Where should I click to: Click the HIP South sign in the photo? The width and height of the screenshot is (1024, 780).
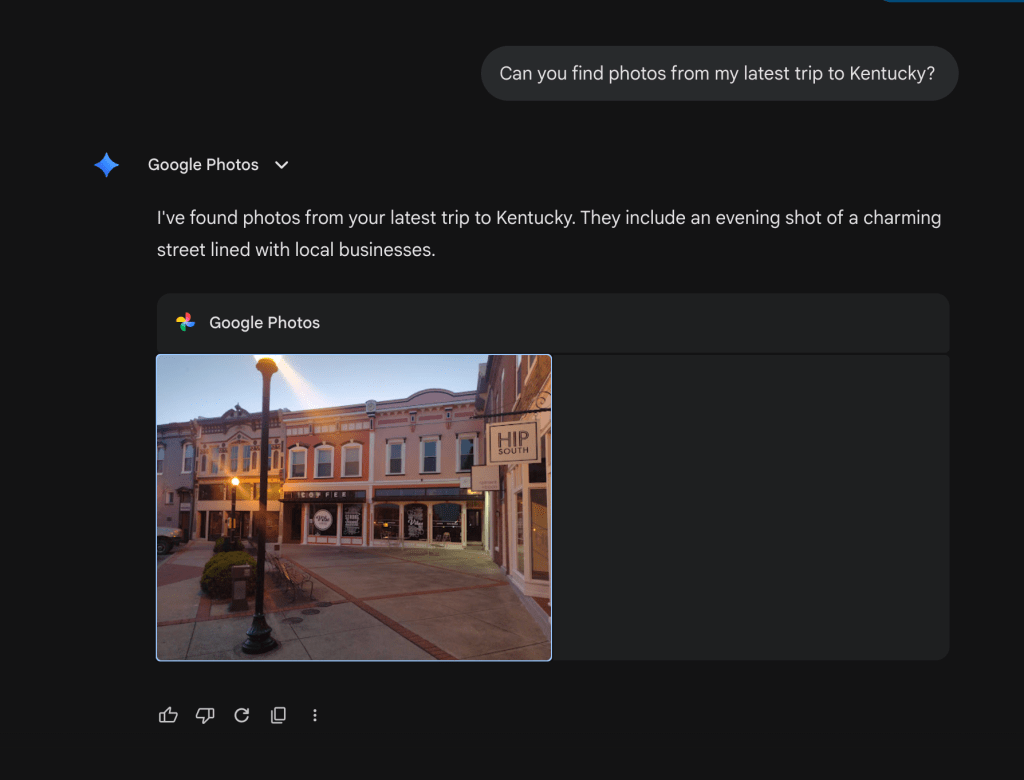pyautogui.click(x=513, y=440)
